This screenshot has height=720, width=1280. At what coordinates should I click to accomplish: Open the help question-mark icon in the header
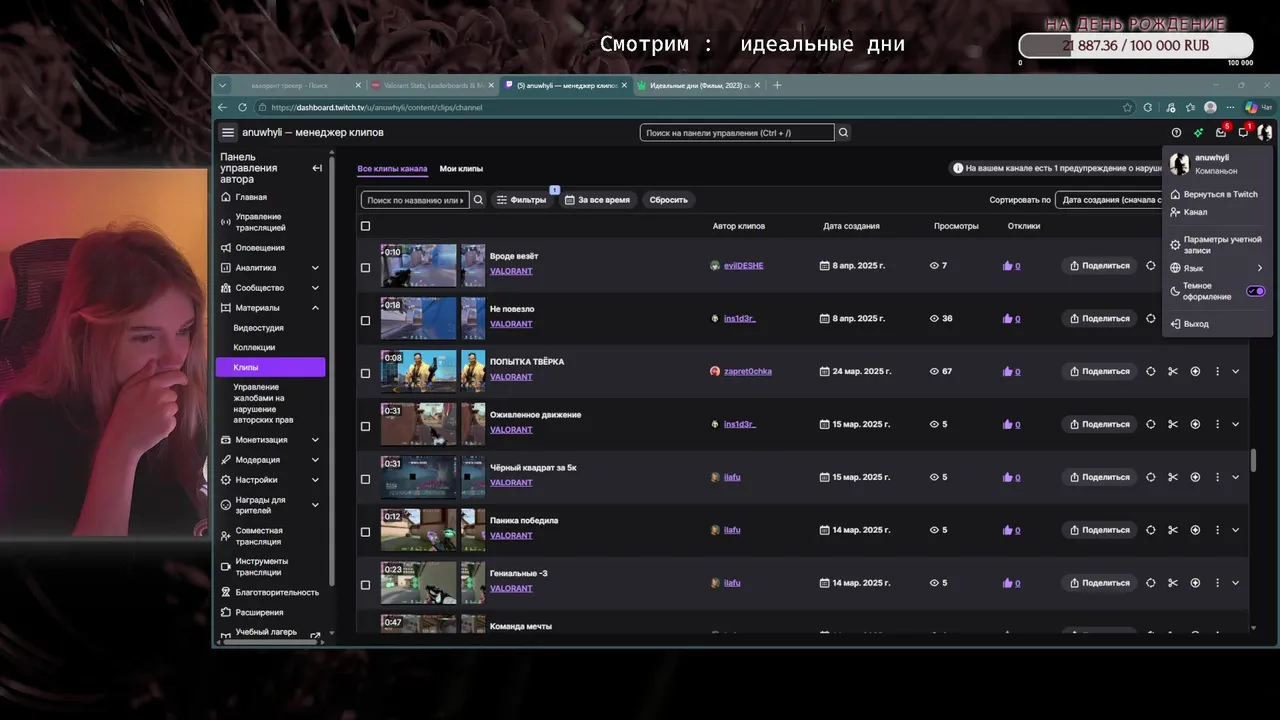click(1176, 132)
